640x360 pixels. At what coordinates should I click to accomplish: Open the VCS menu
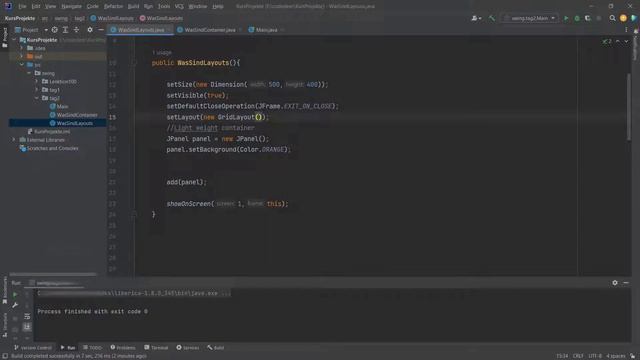point(179,6)
